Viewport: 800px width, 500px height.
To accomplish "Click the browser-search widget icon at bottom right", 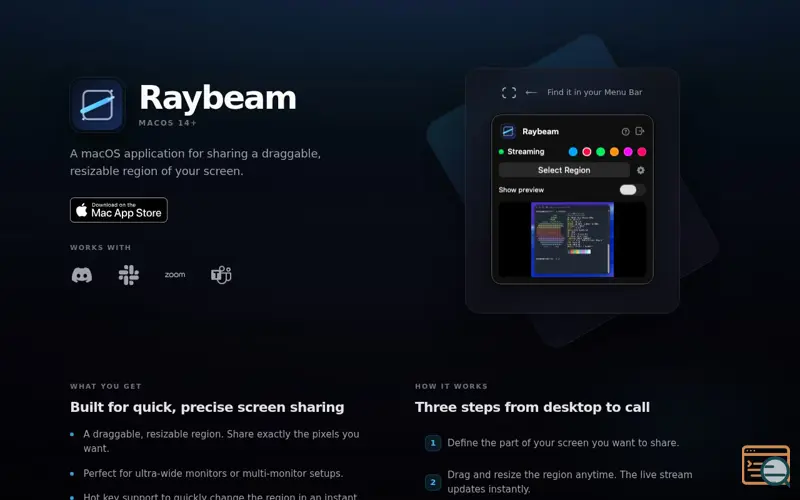I will coord(766,465).
